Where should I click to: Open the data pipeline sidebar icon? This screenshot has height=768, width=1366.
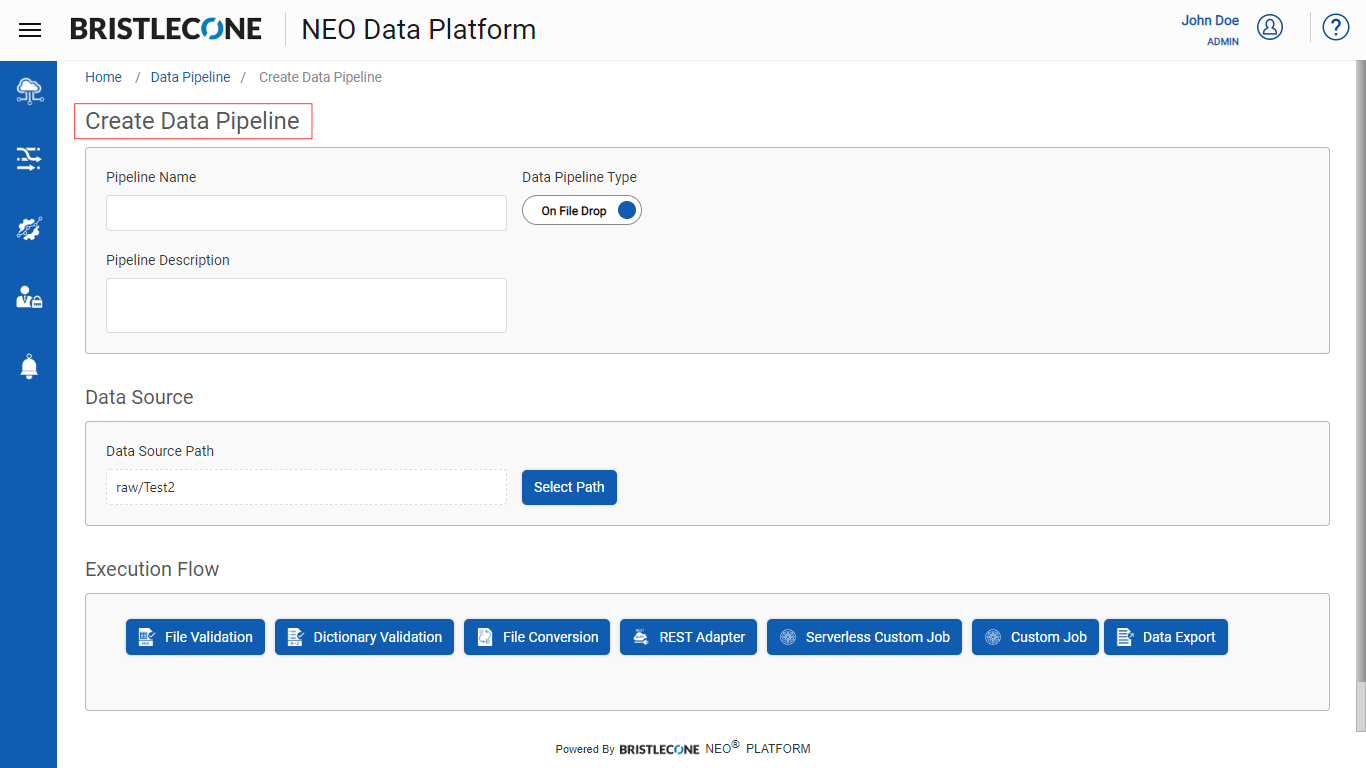coord(29,159)
